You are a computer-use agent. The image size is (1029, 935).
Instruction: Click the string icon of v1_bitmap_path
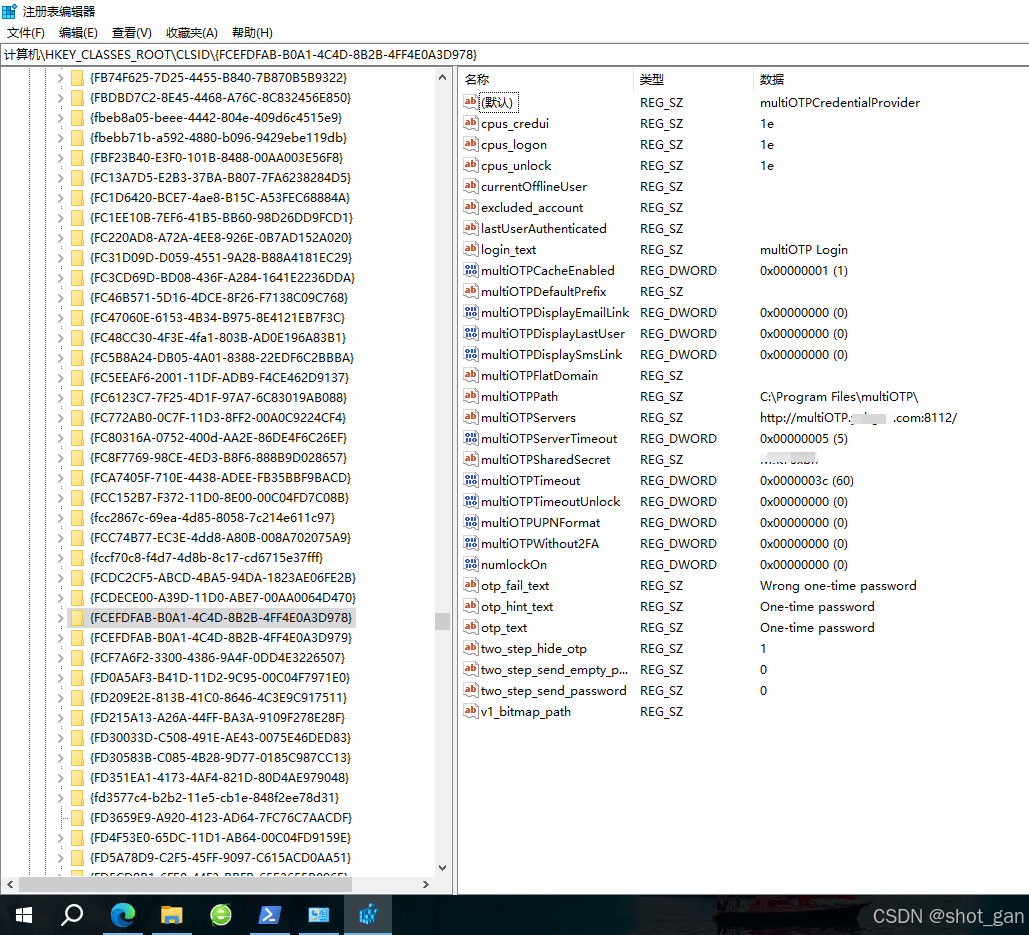[471, 711]
